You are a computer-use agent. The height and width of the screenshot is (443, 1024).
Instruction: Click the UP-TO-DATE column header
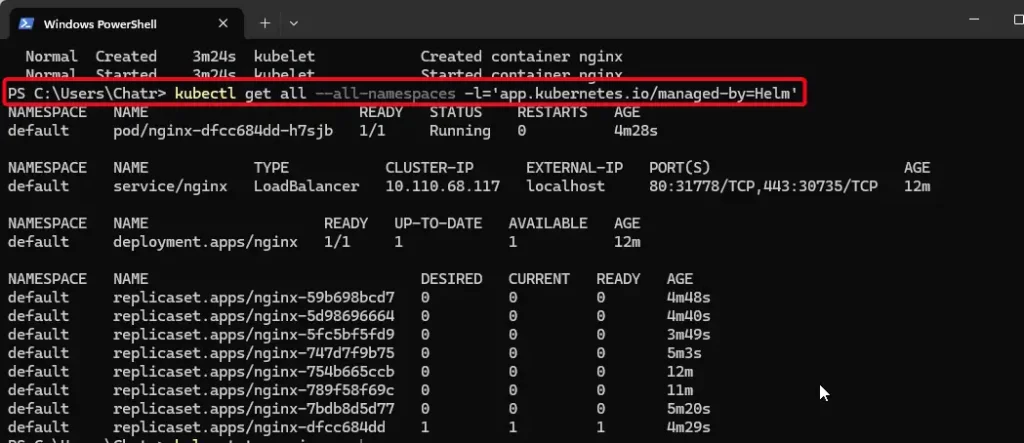click(x=438, y=223)
